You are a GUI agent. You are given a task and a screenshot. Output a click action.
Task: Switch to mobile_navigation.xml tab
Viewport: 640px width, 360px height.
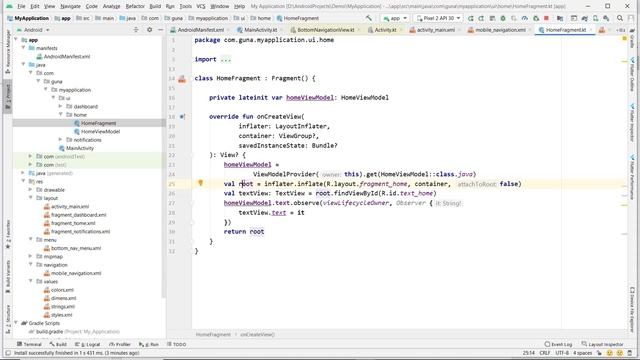tap(500, 30)
